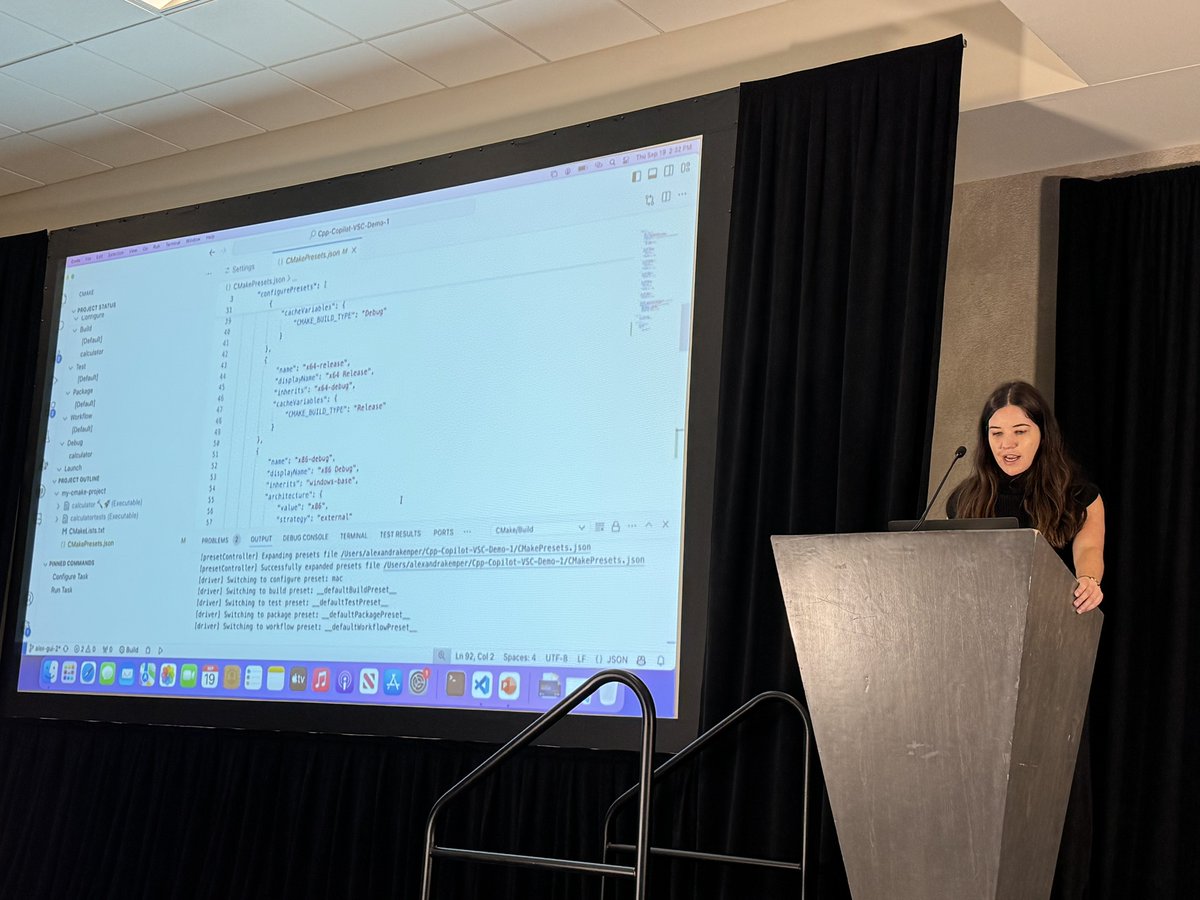1200x900 pixels.
Task: Click the editor vertical scrollbar thumb
Action: pyautogui.click(x=684, y=327)
